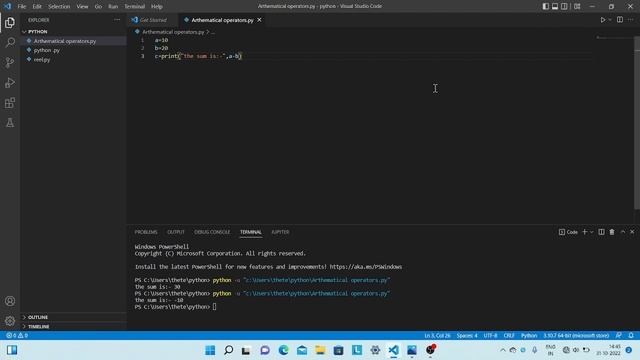Open run button dropdown arrow
640x360 pixels.
610,20
